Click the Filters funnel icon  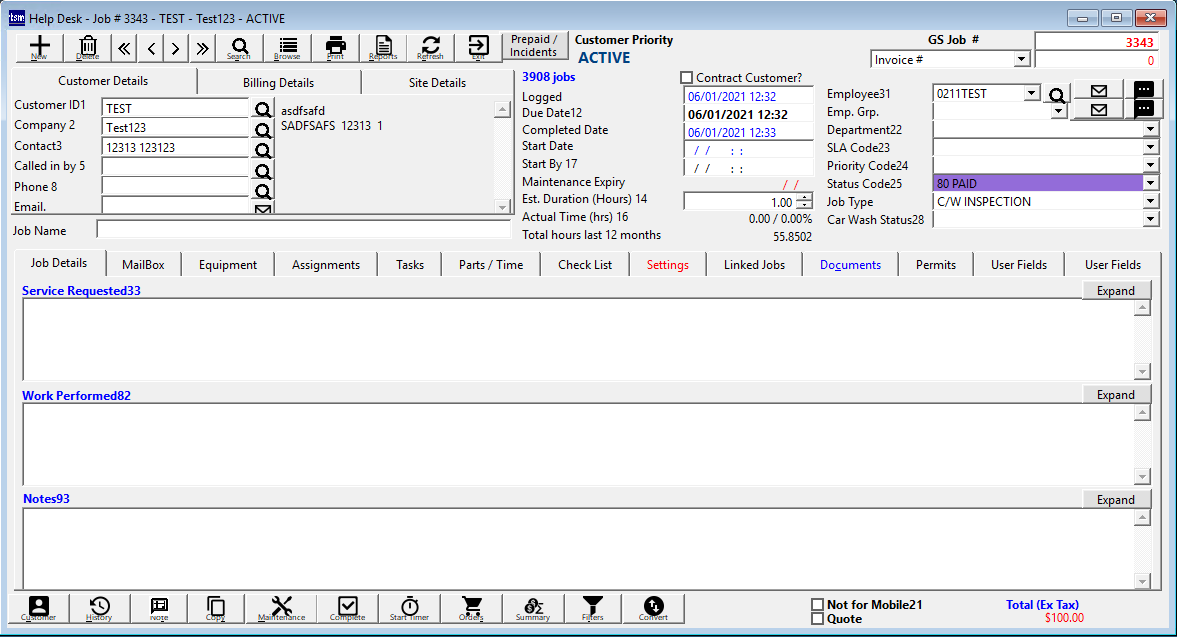(593, 608)
